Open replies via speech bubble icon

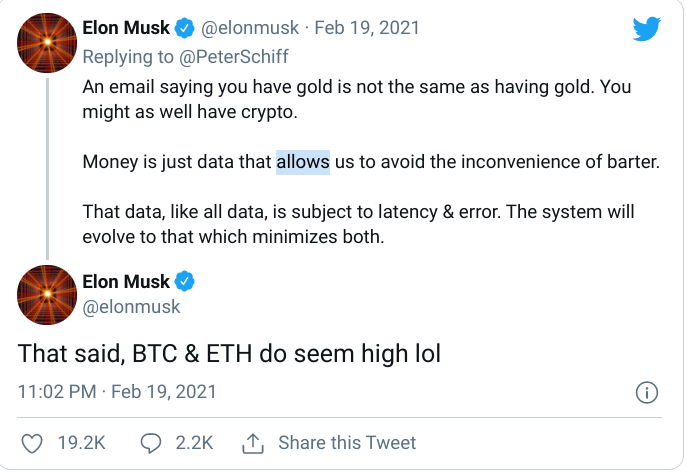[x=150, y=443]
